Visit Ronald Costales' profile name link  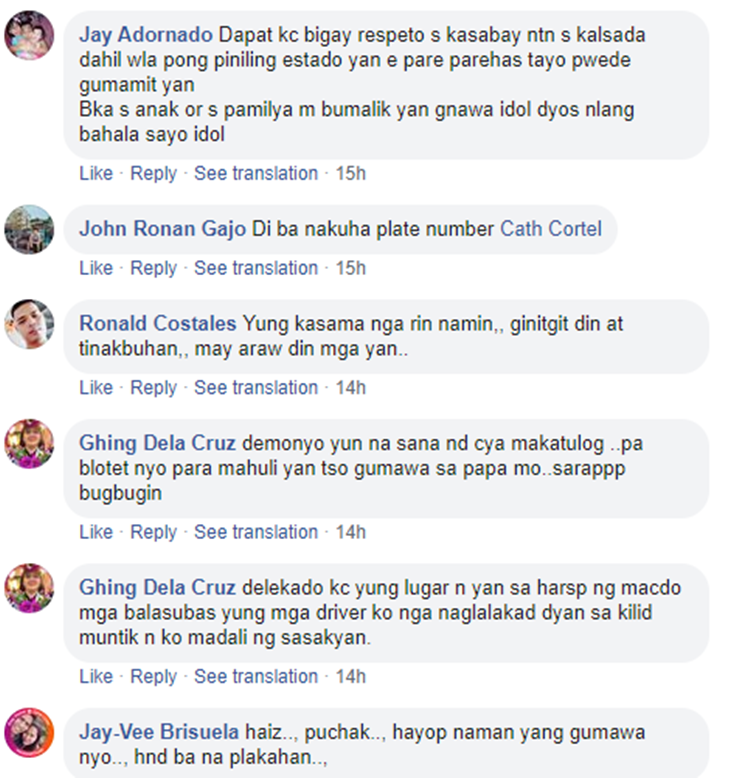click(158, 324)
